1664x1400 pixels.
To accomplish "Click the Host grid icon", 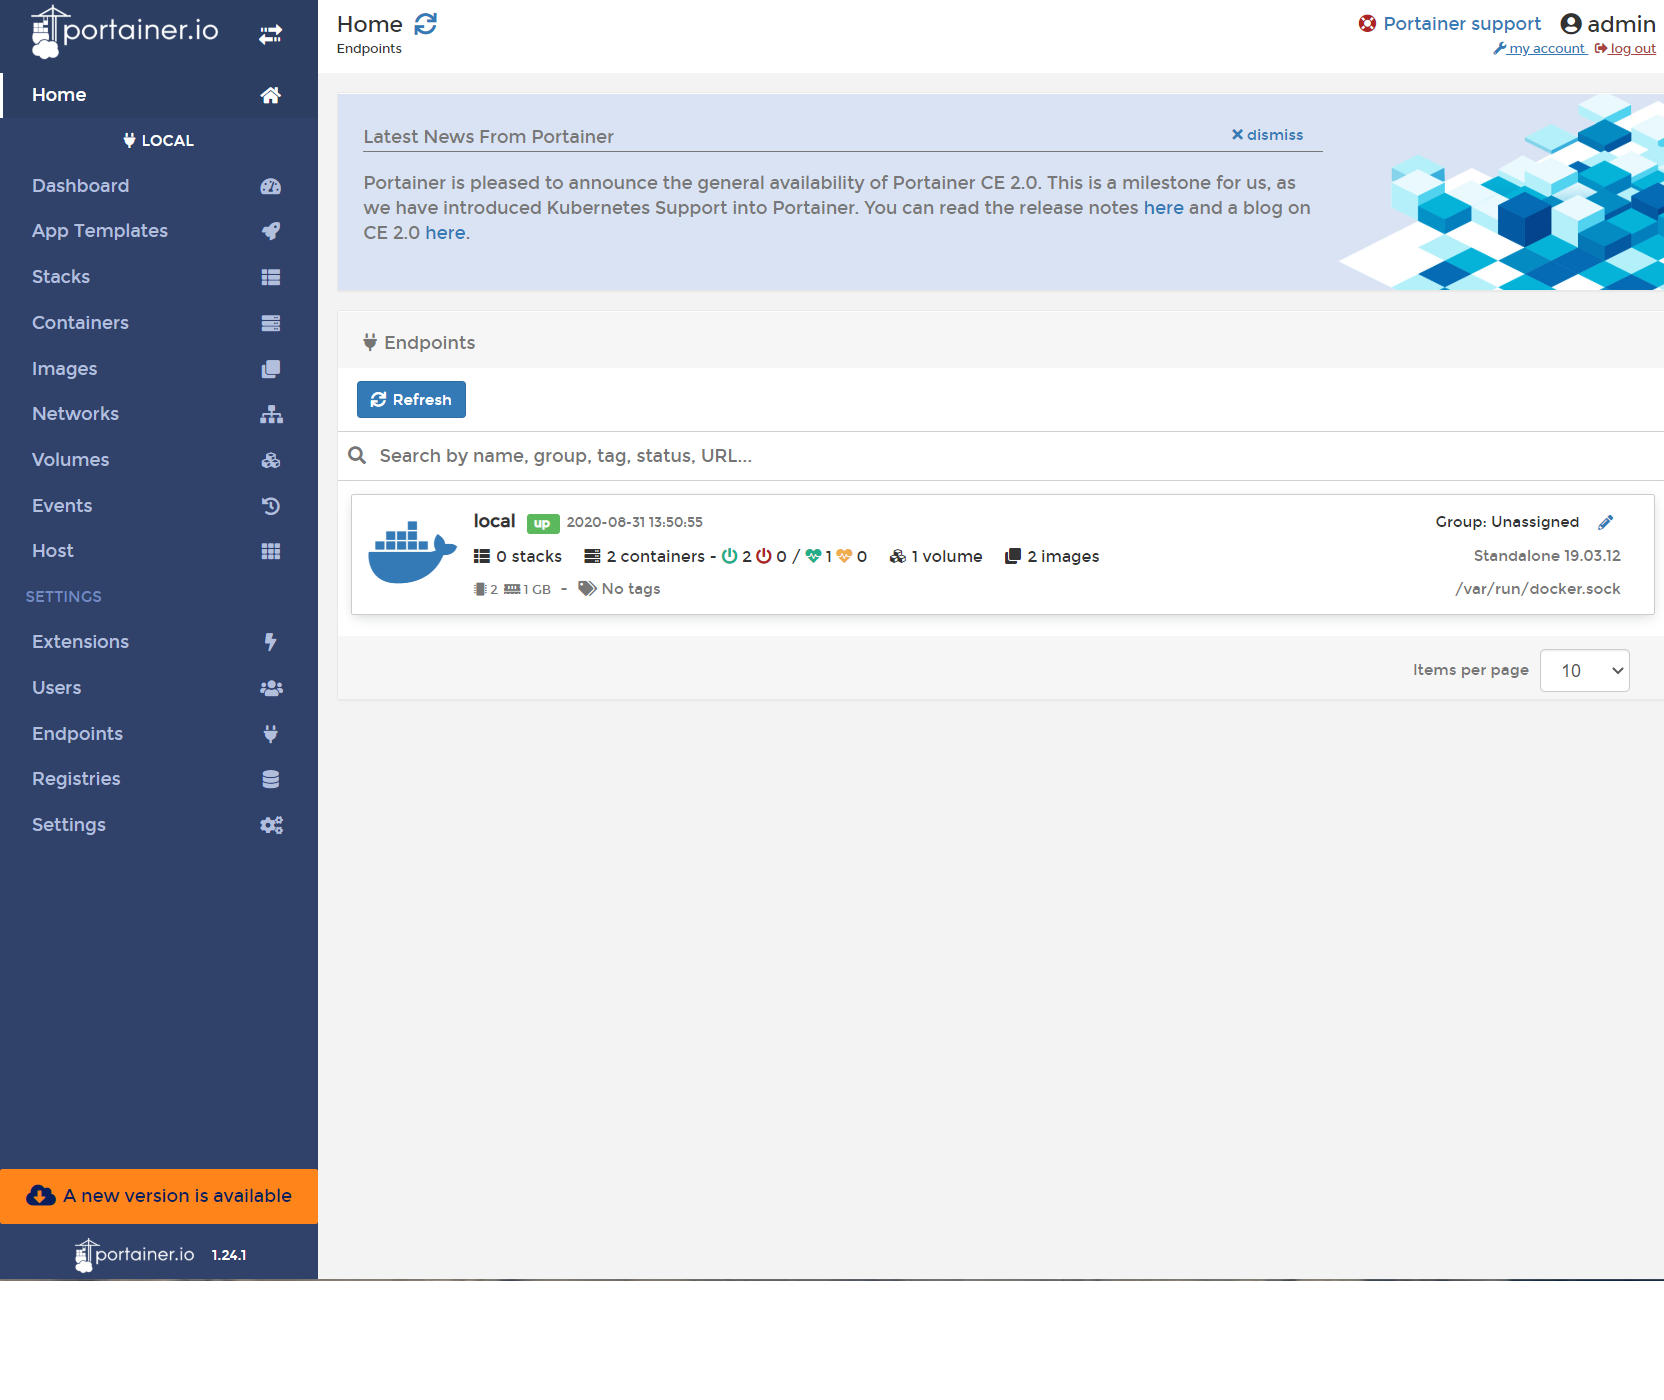I will pos(270,551).
